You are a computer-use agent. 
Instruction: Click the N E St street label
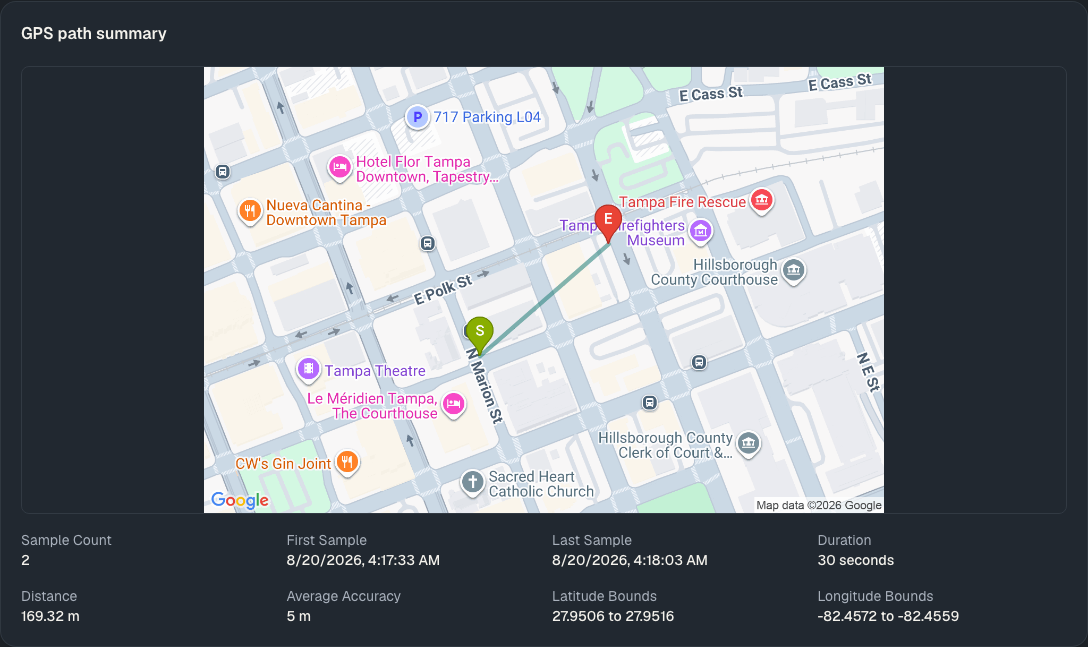coord(869,373)
